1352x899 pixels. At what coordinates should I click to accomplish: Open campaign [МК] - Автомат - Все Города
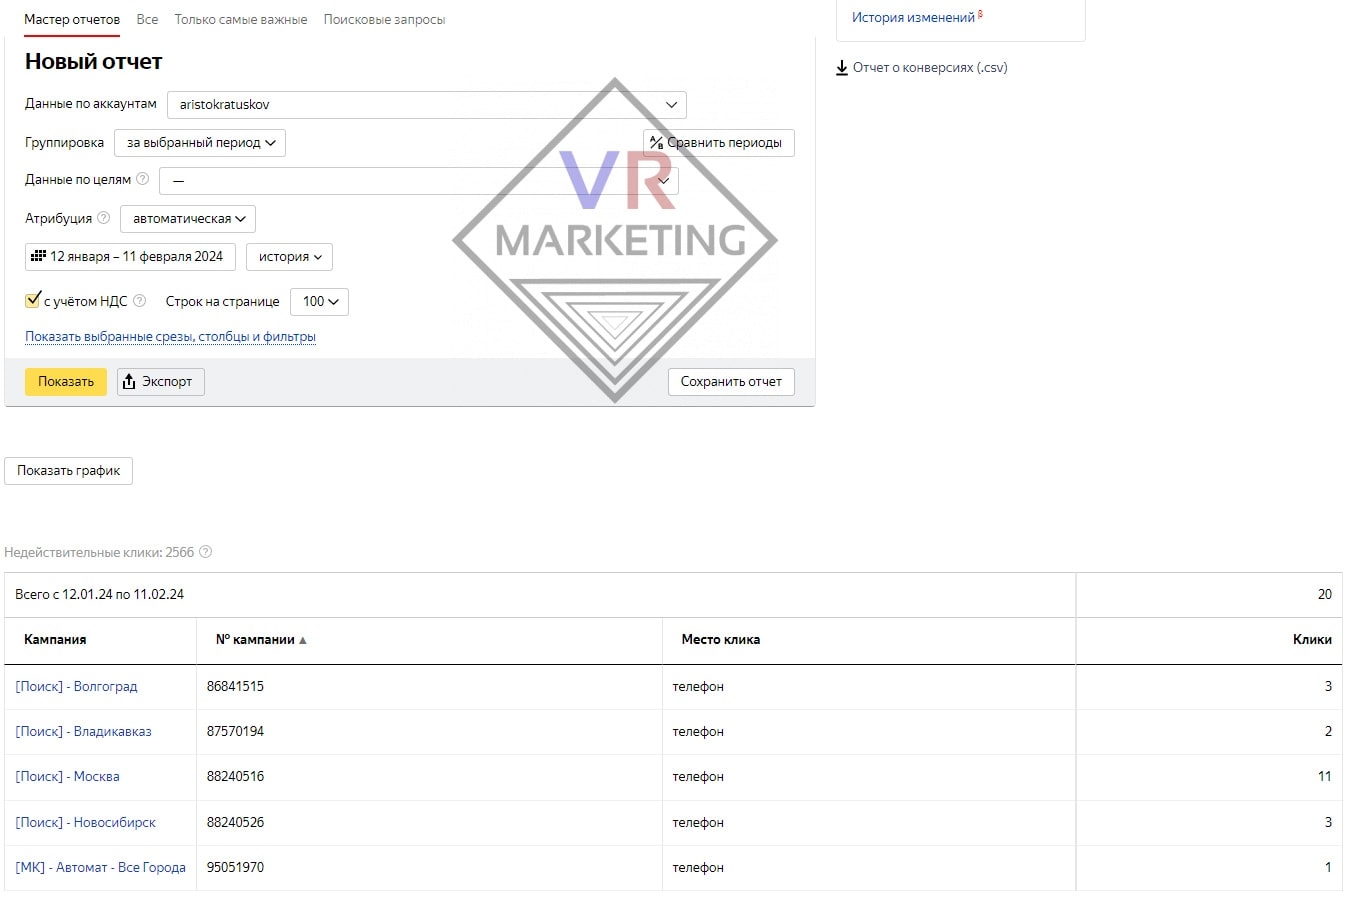tap(100, 868)
